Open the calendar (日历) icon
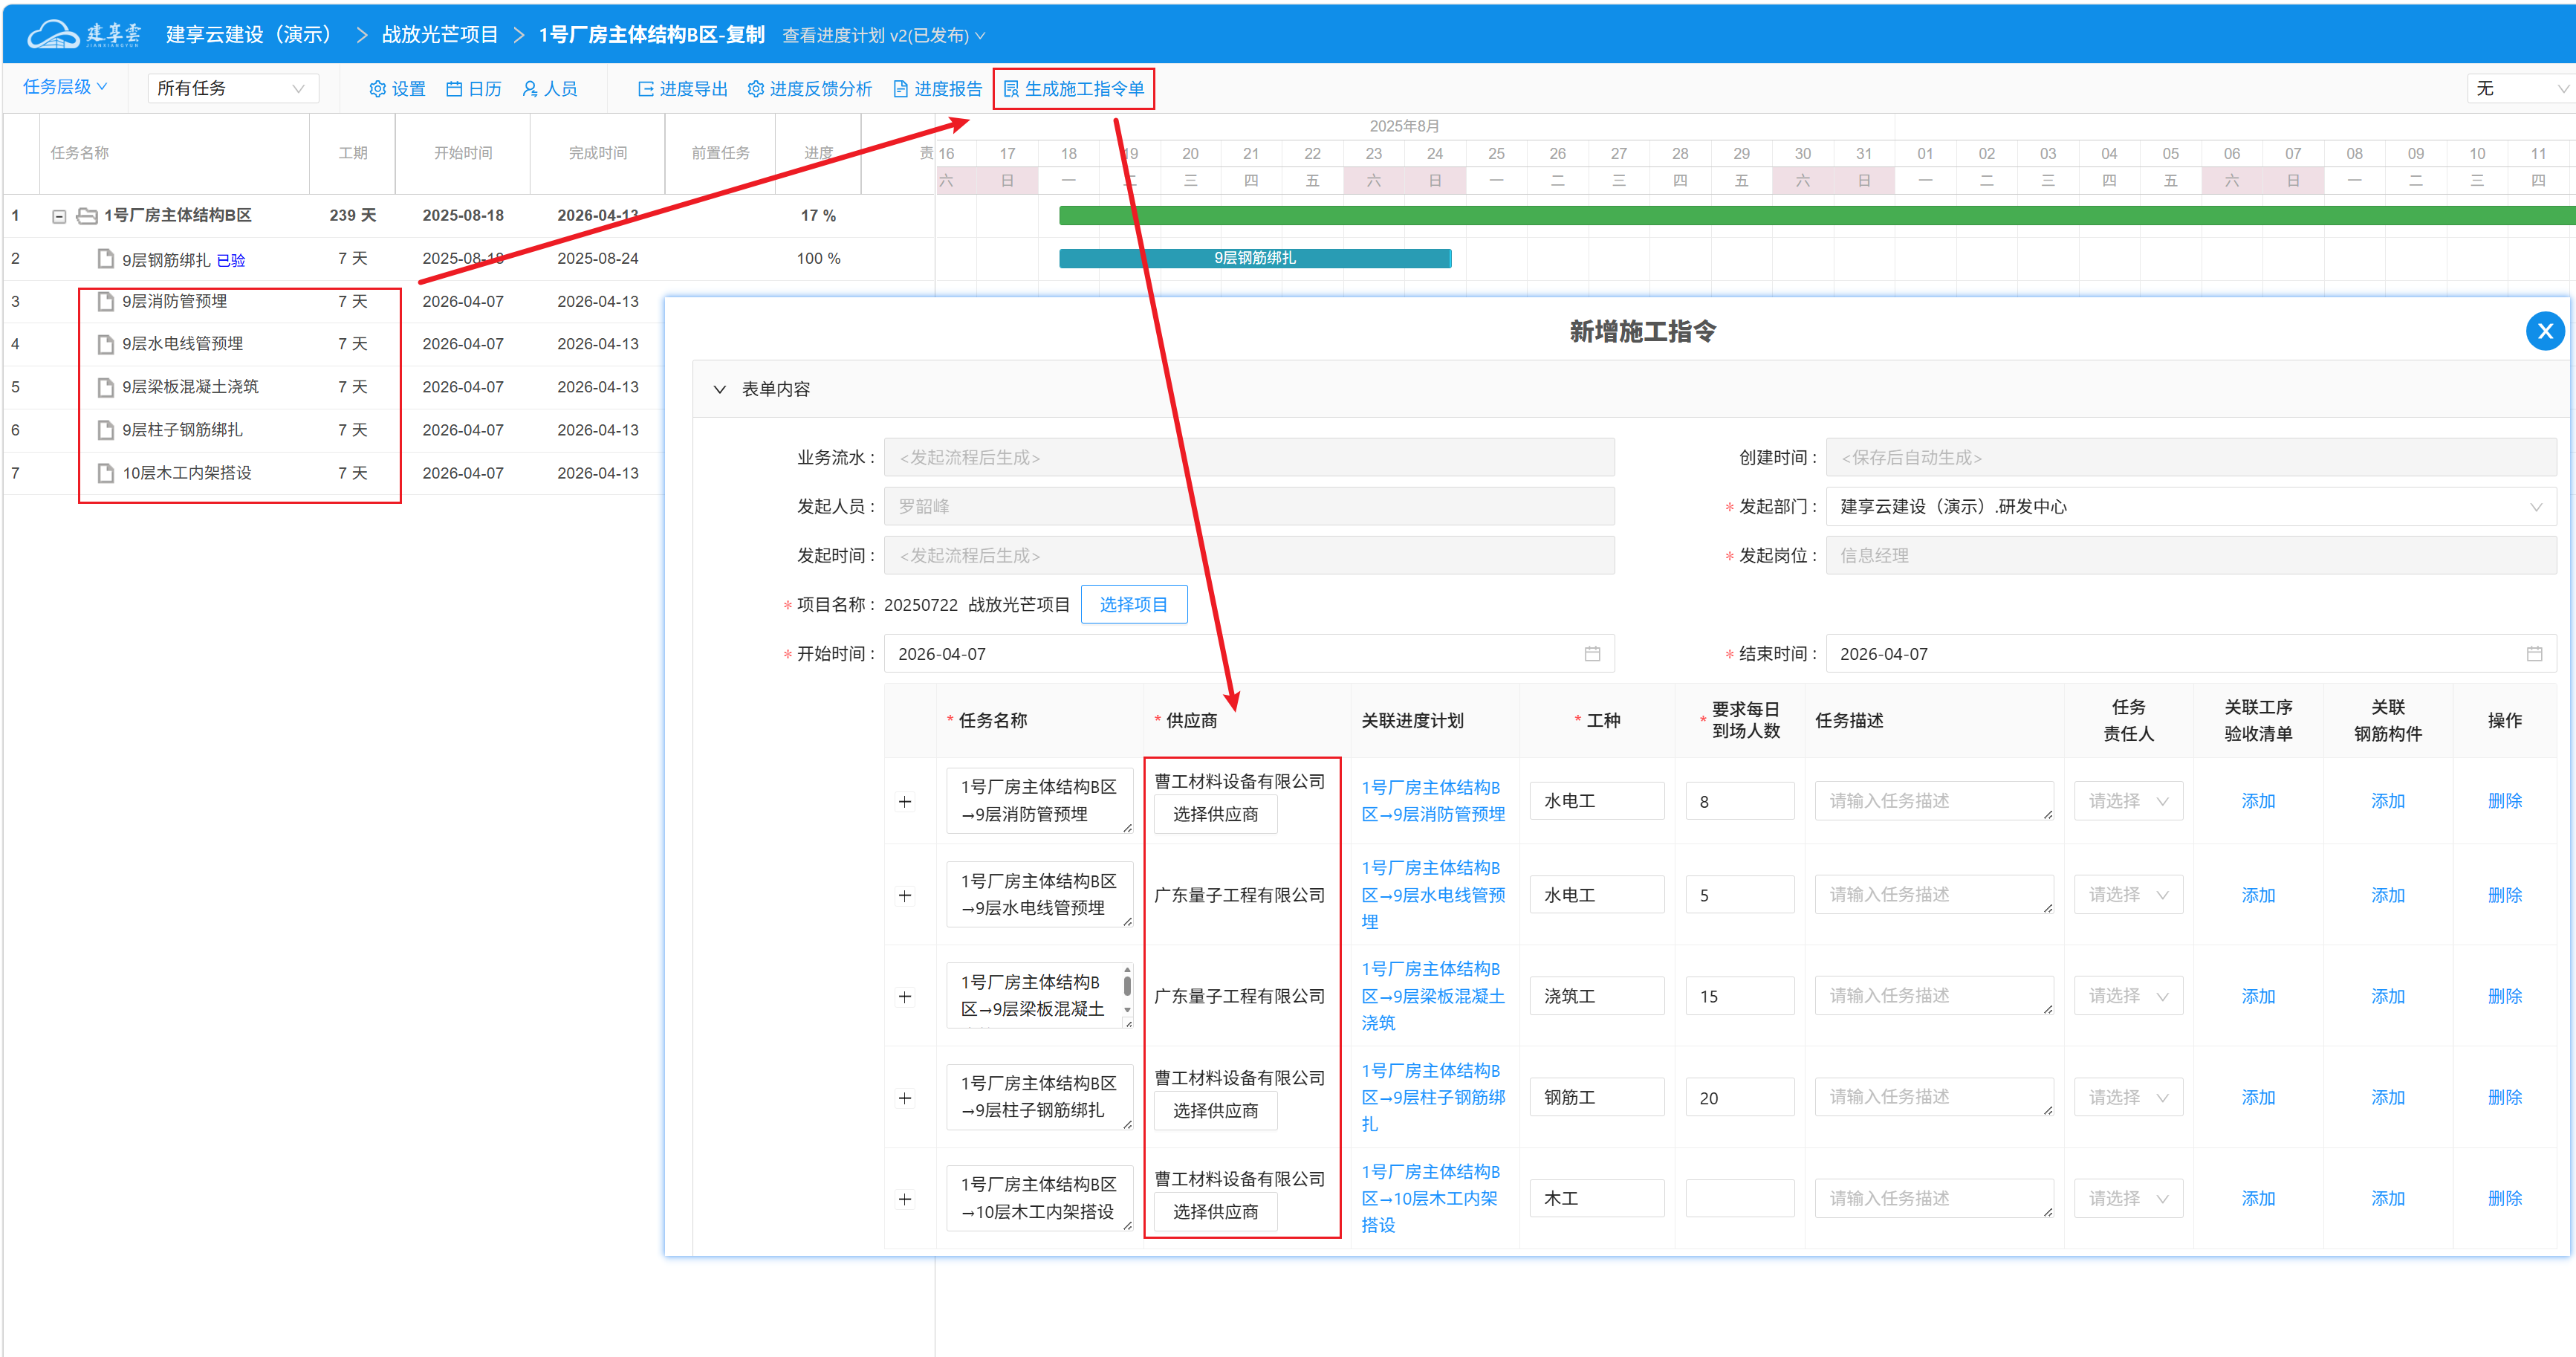 point(454,89)
